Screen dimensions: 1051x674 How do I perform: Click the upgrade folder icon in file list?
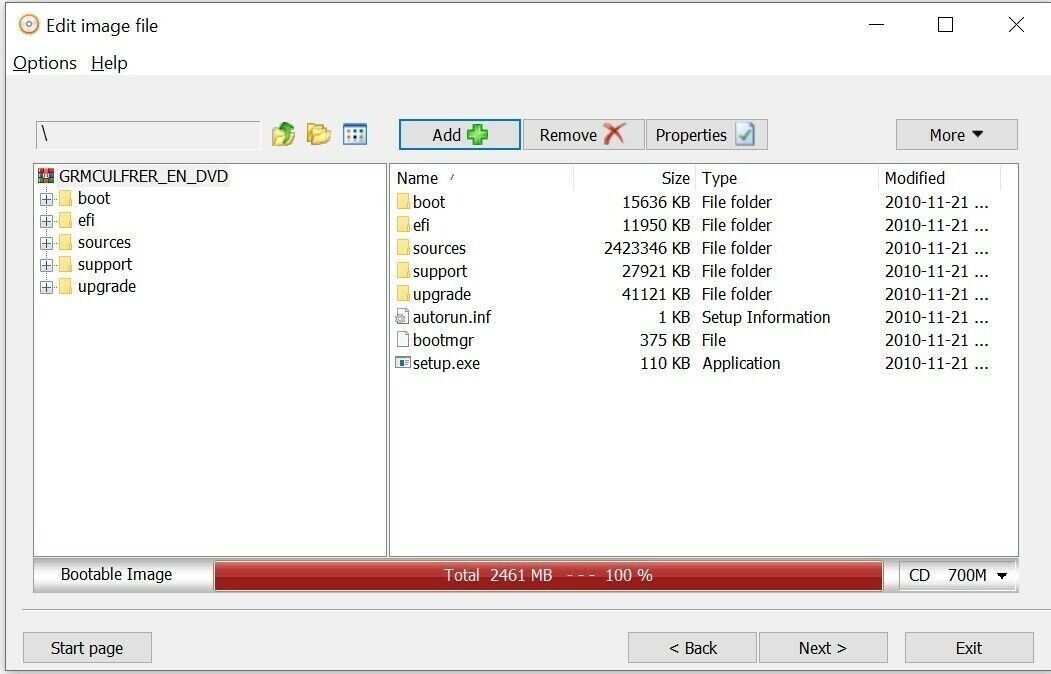[402, 294]
